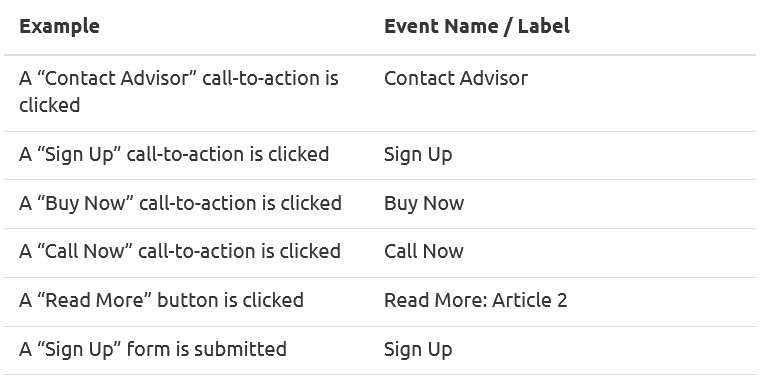The image size is (766, 383).
Task: Select the Read More button clicked example
Action: [161, 300]
